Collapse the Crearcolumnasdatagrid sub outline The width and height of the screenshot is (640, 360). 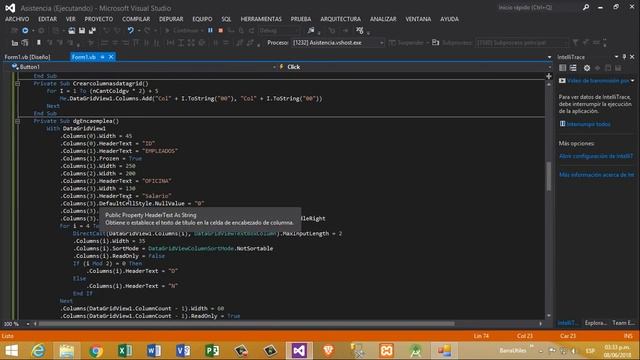[x=18, y=83]
